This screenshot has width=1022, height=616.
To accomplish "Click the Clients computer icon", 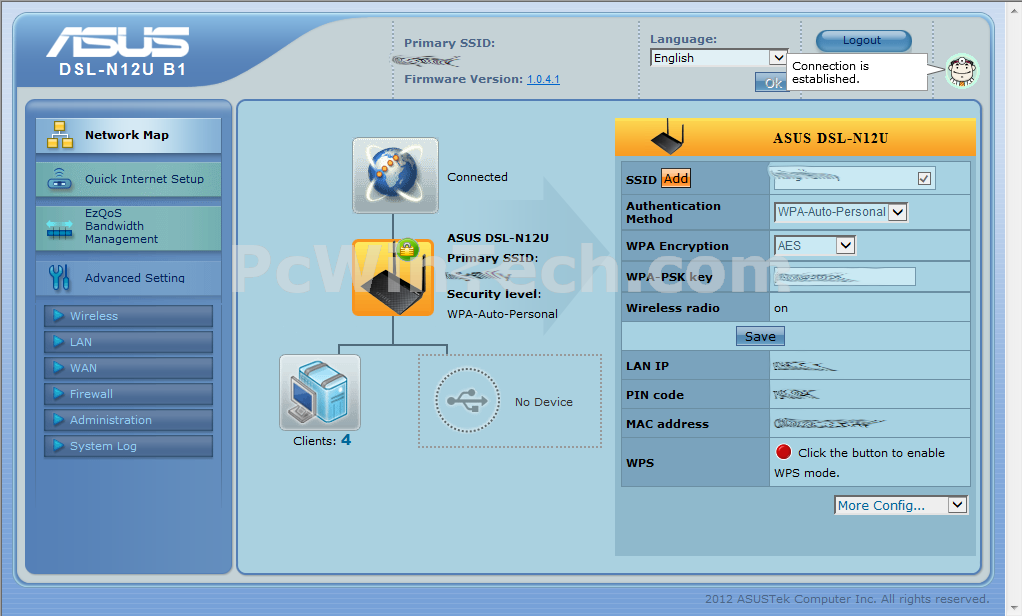I will [x=320, y=392].
